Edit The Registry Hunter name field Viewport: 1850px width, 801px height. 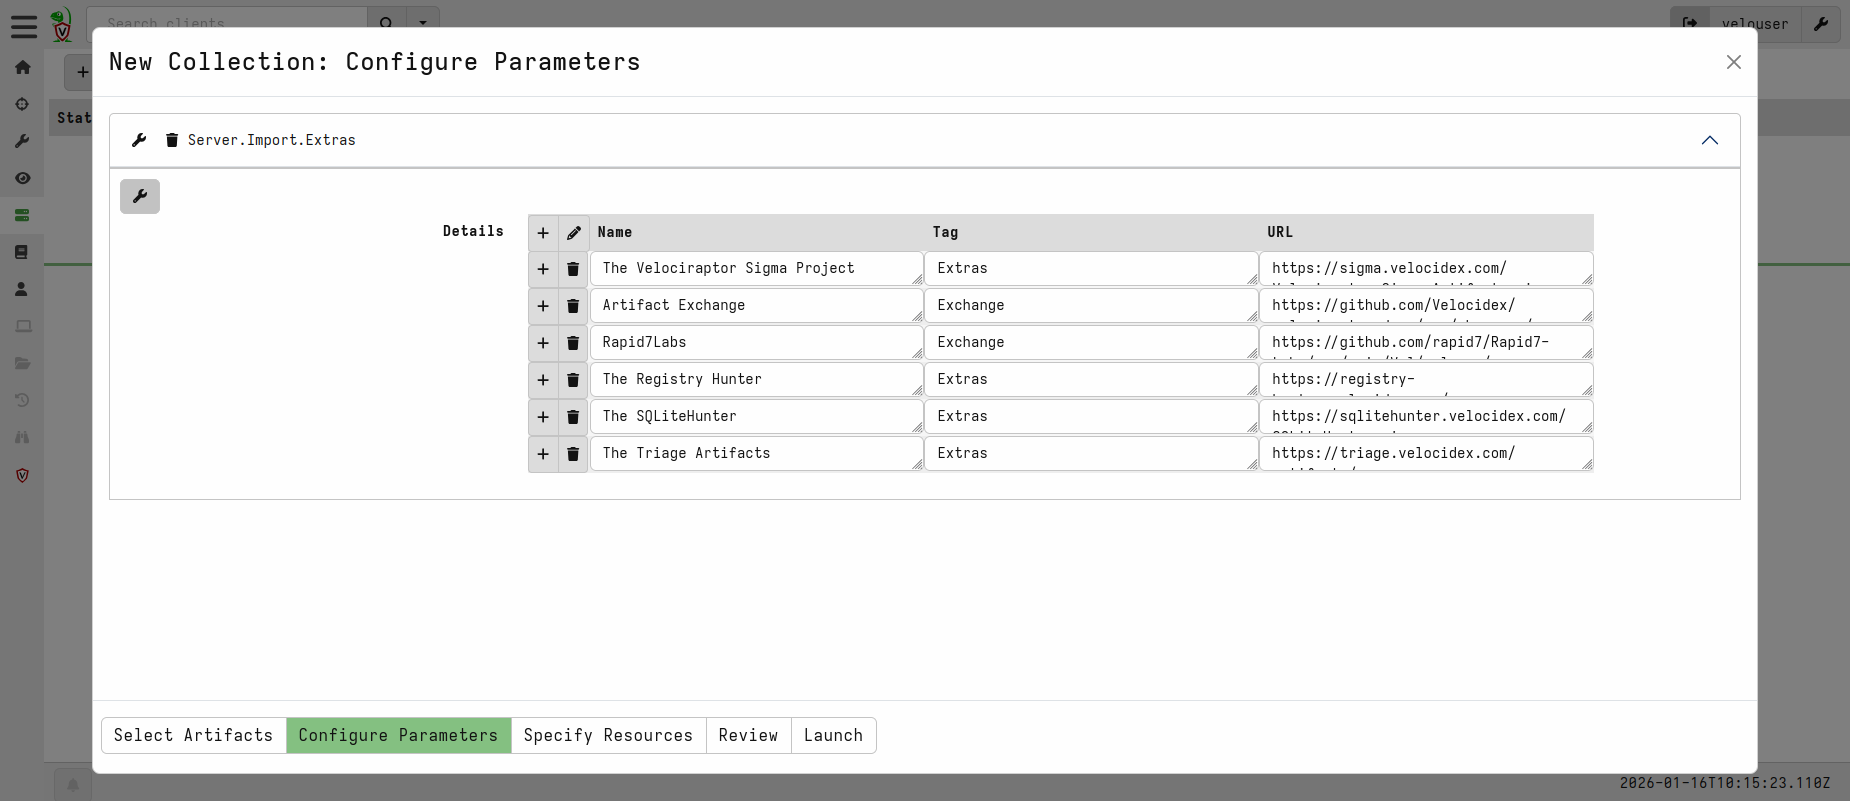757,380
